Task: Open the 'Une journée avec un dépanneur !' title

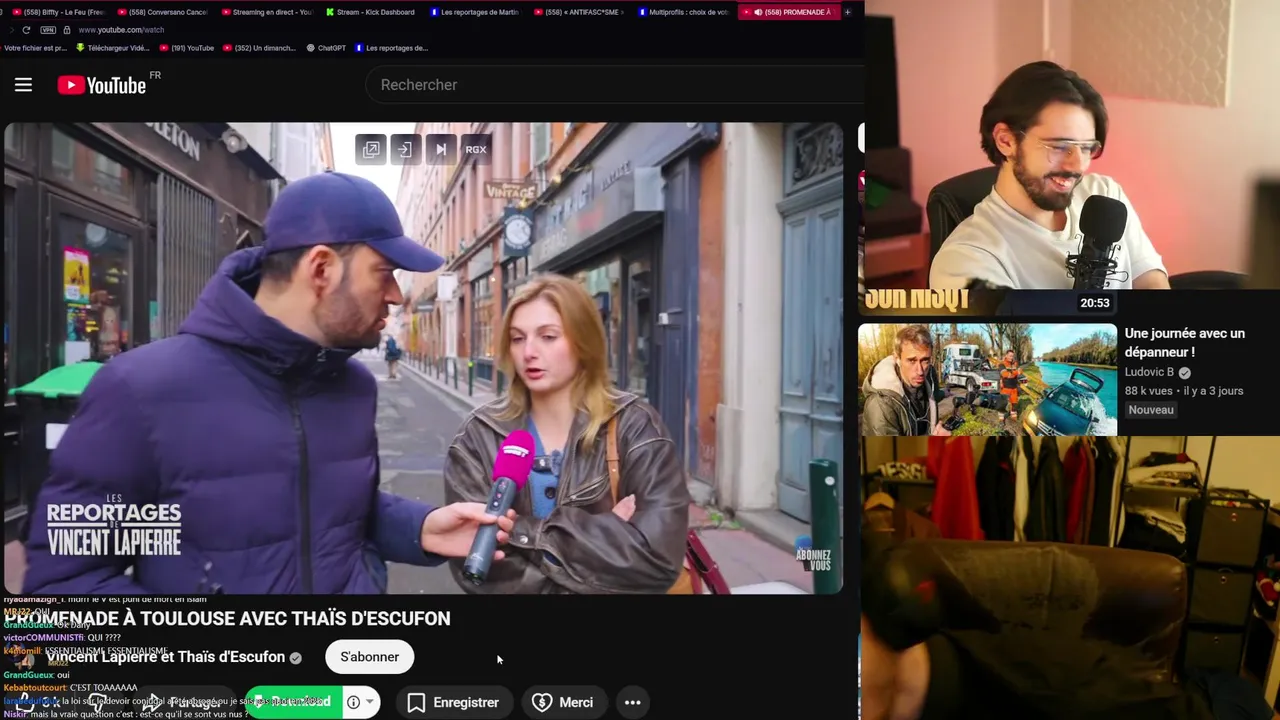Action: point(1185,342)
